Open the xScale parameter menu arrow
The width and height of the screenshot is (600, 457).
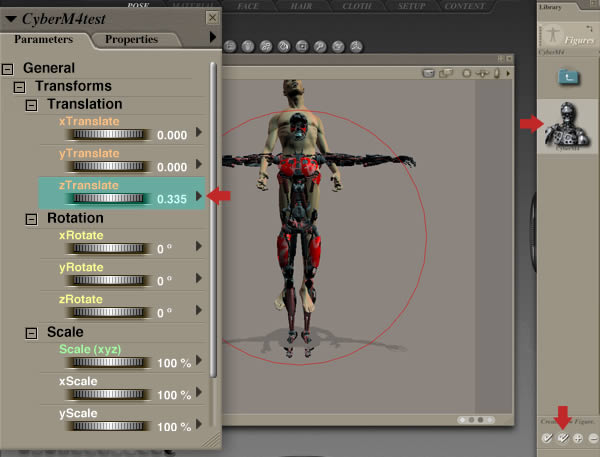point(199,392)
